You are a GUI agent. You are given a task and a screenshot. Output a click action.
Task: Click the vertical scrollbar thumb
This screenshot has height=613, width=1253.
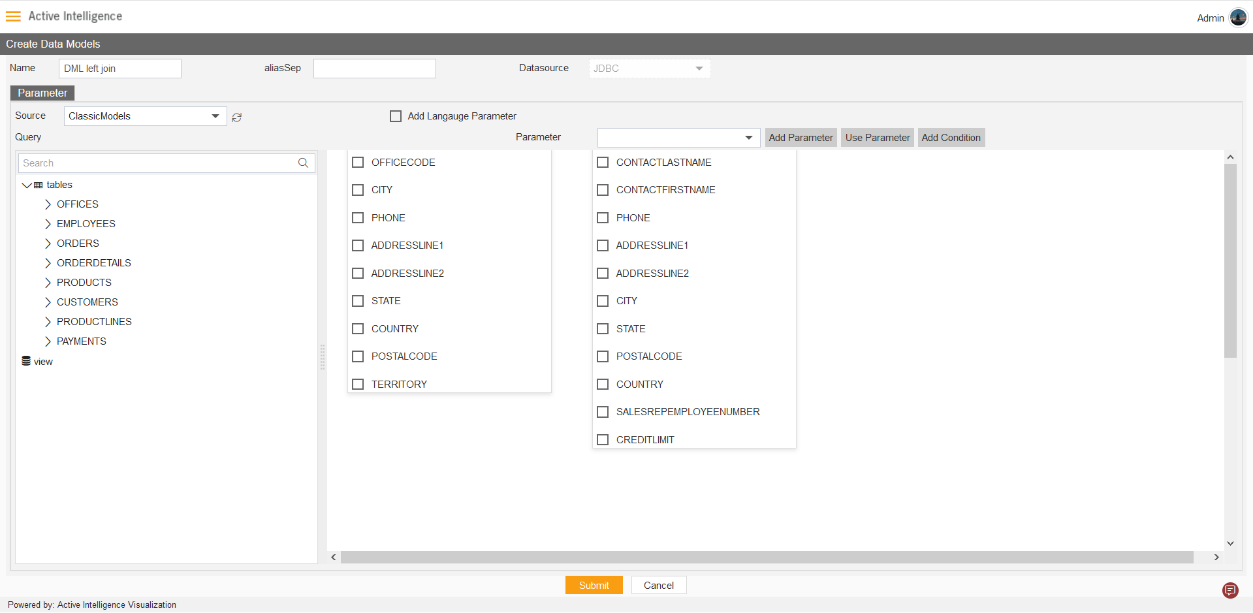1230,260
